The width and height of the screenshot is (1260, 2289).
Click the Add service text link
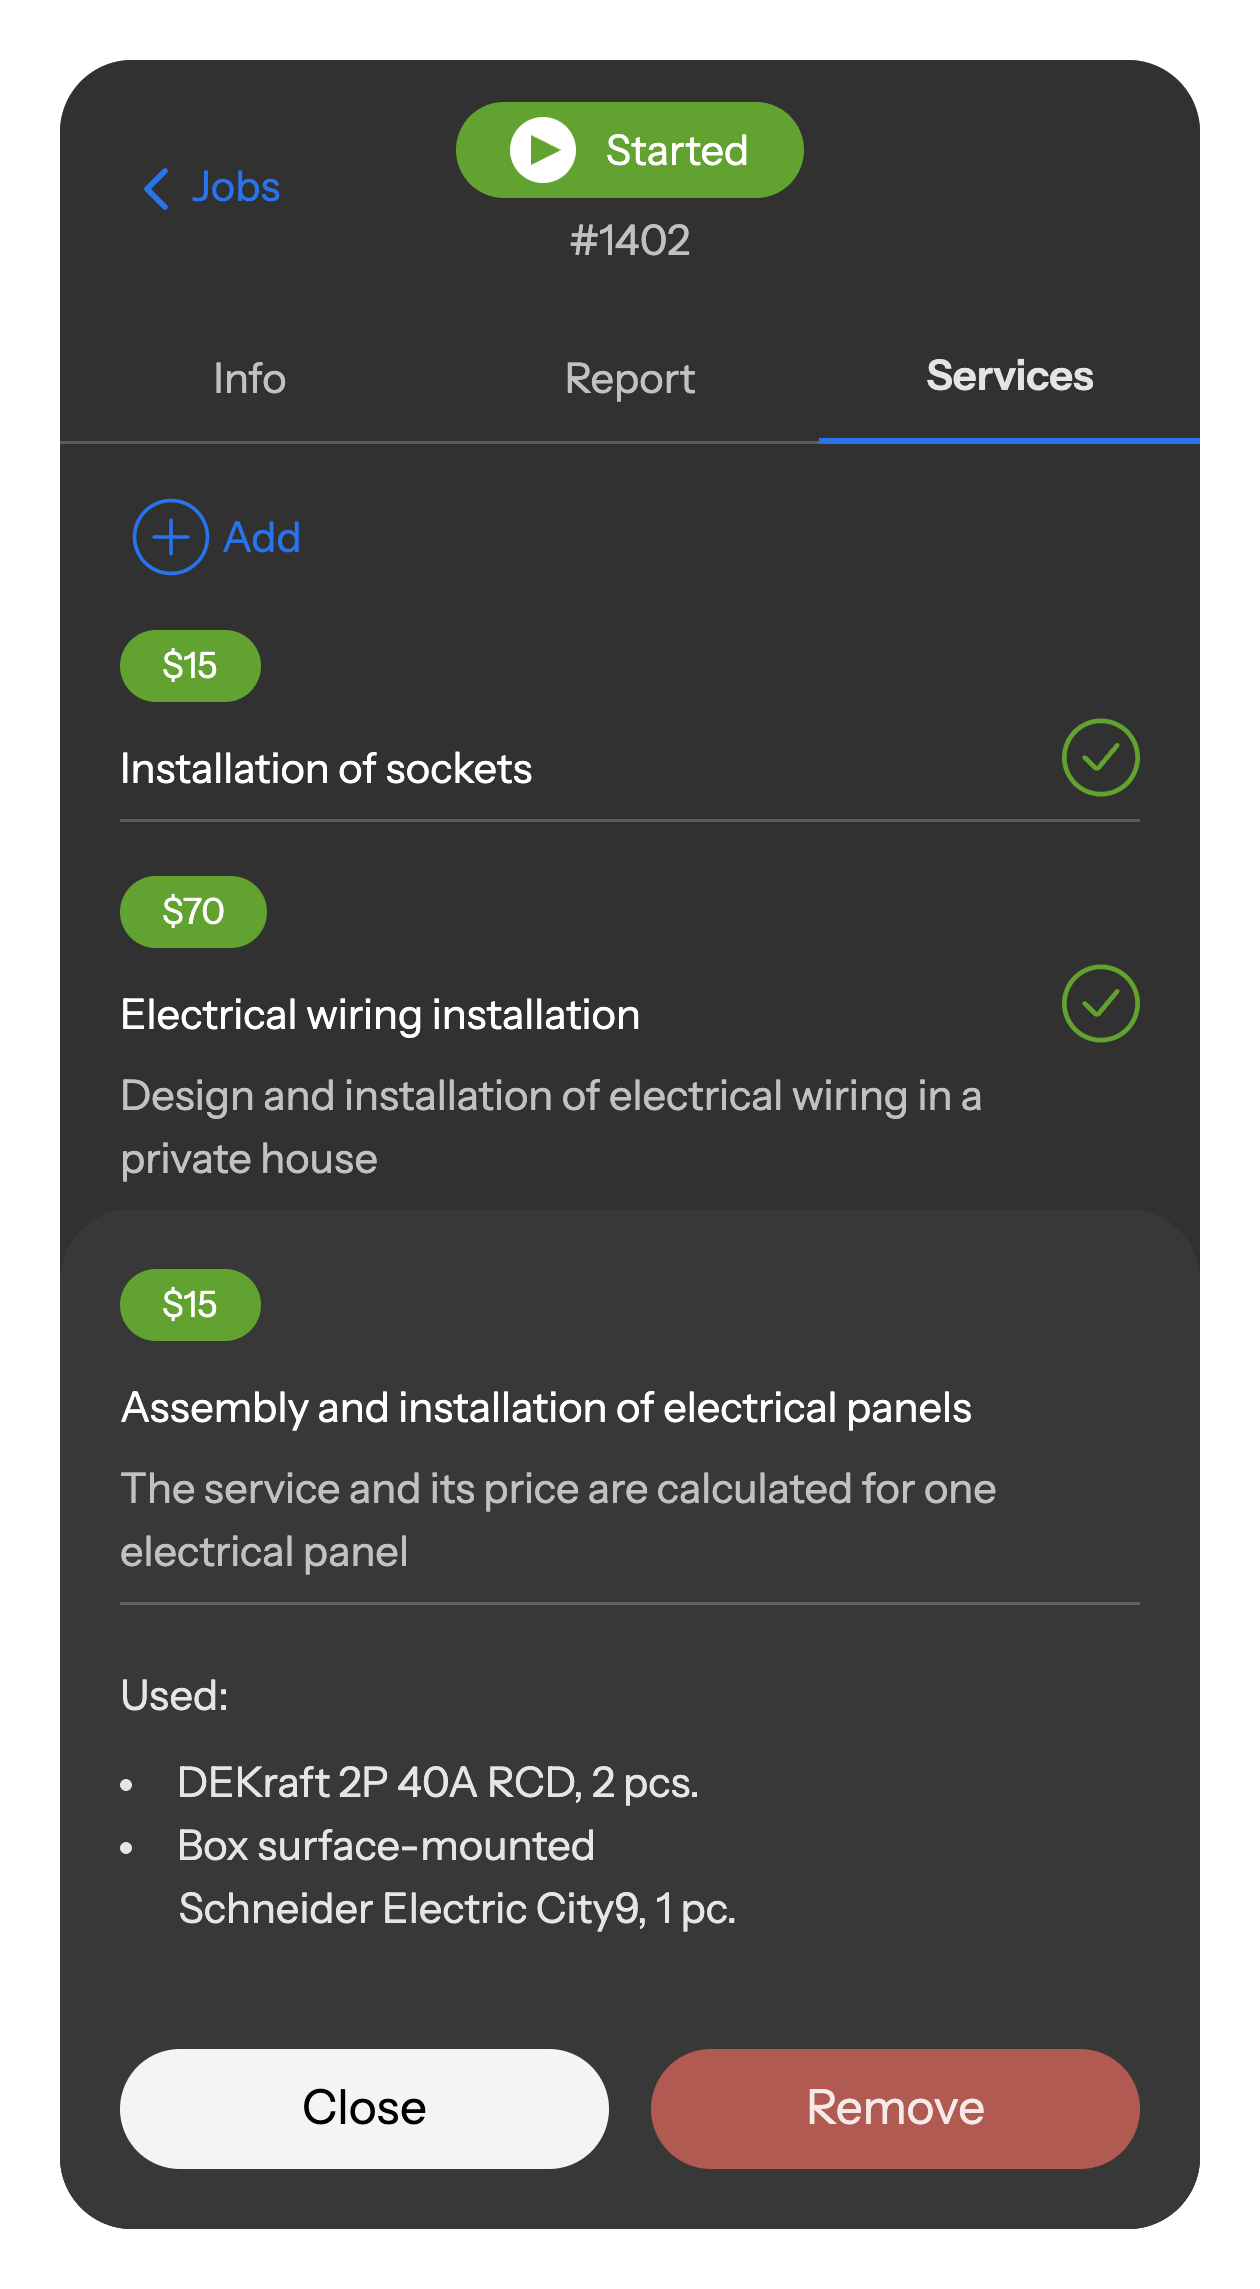(x=262, y=538)
